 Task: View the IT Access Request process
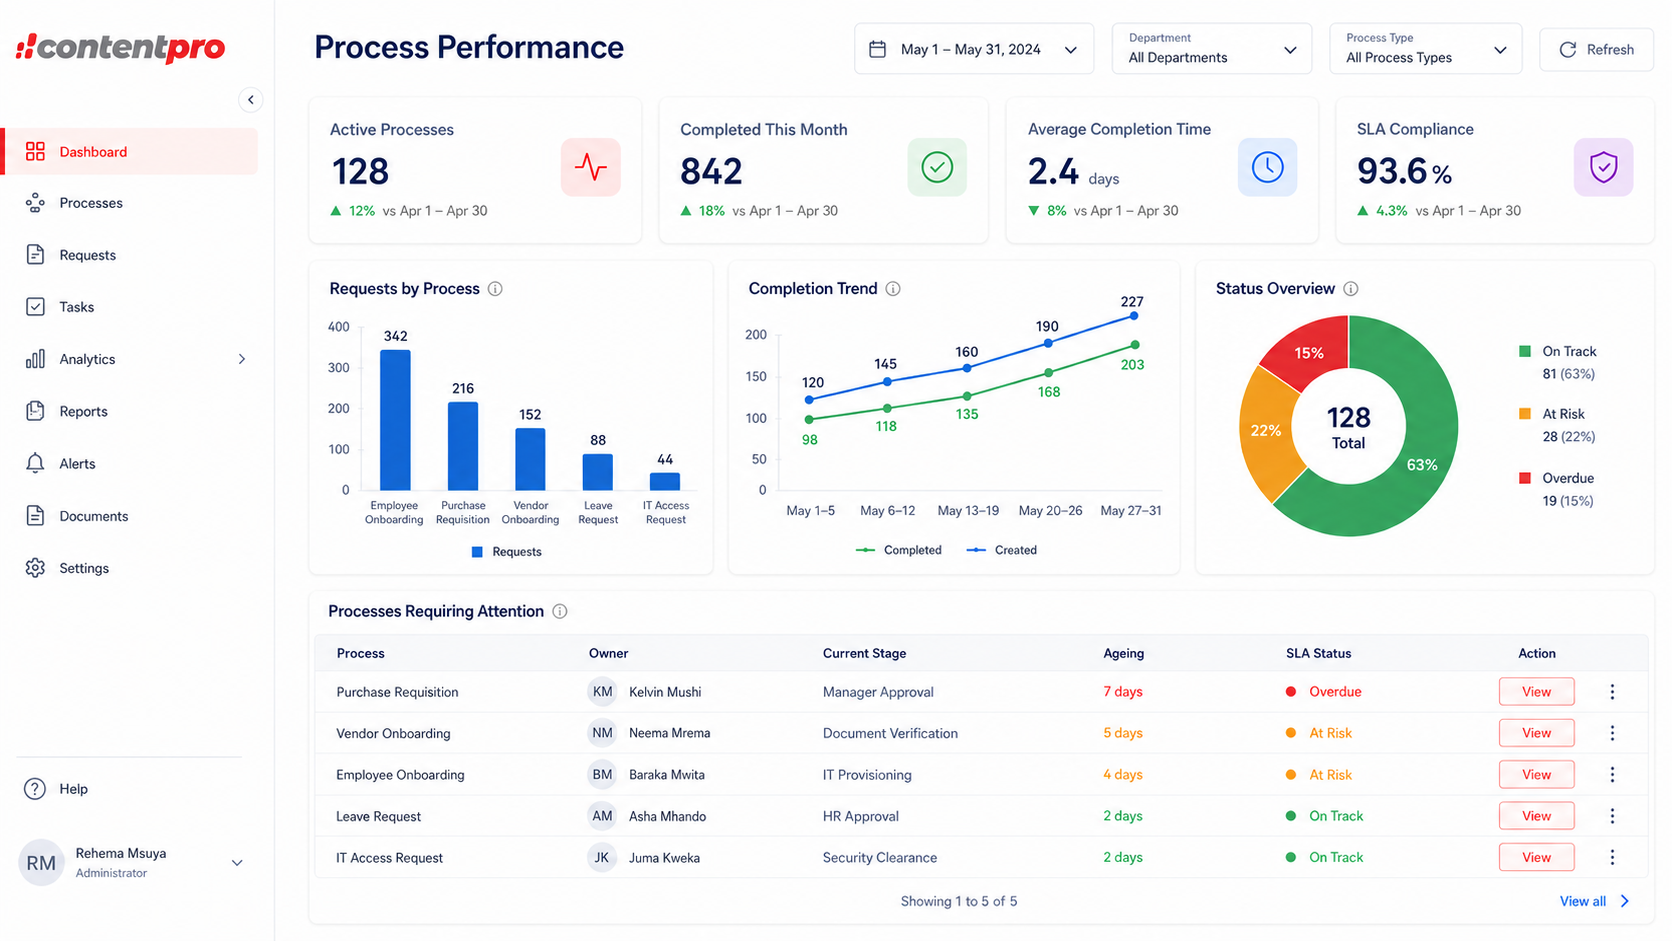point(1536,857)
